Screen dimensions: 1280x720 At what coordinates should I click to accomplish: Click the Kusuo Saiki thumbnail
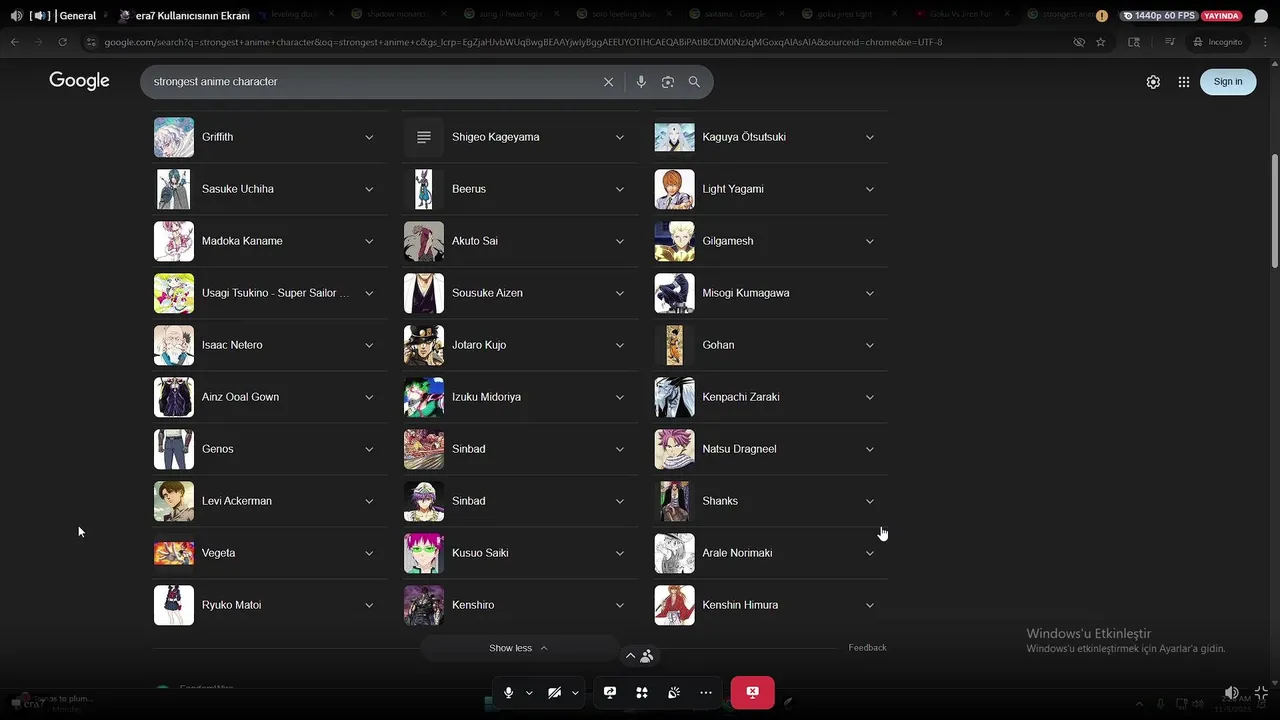[424, 553]
